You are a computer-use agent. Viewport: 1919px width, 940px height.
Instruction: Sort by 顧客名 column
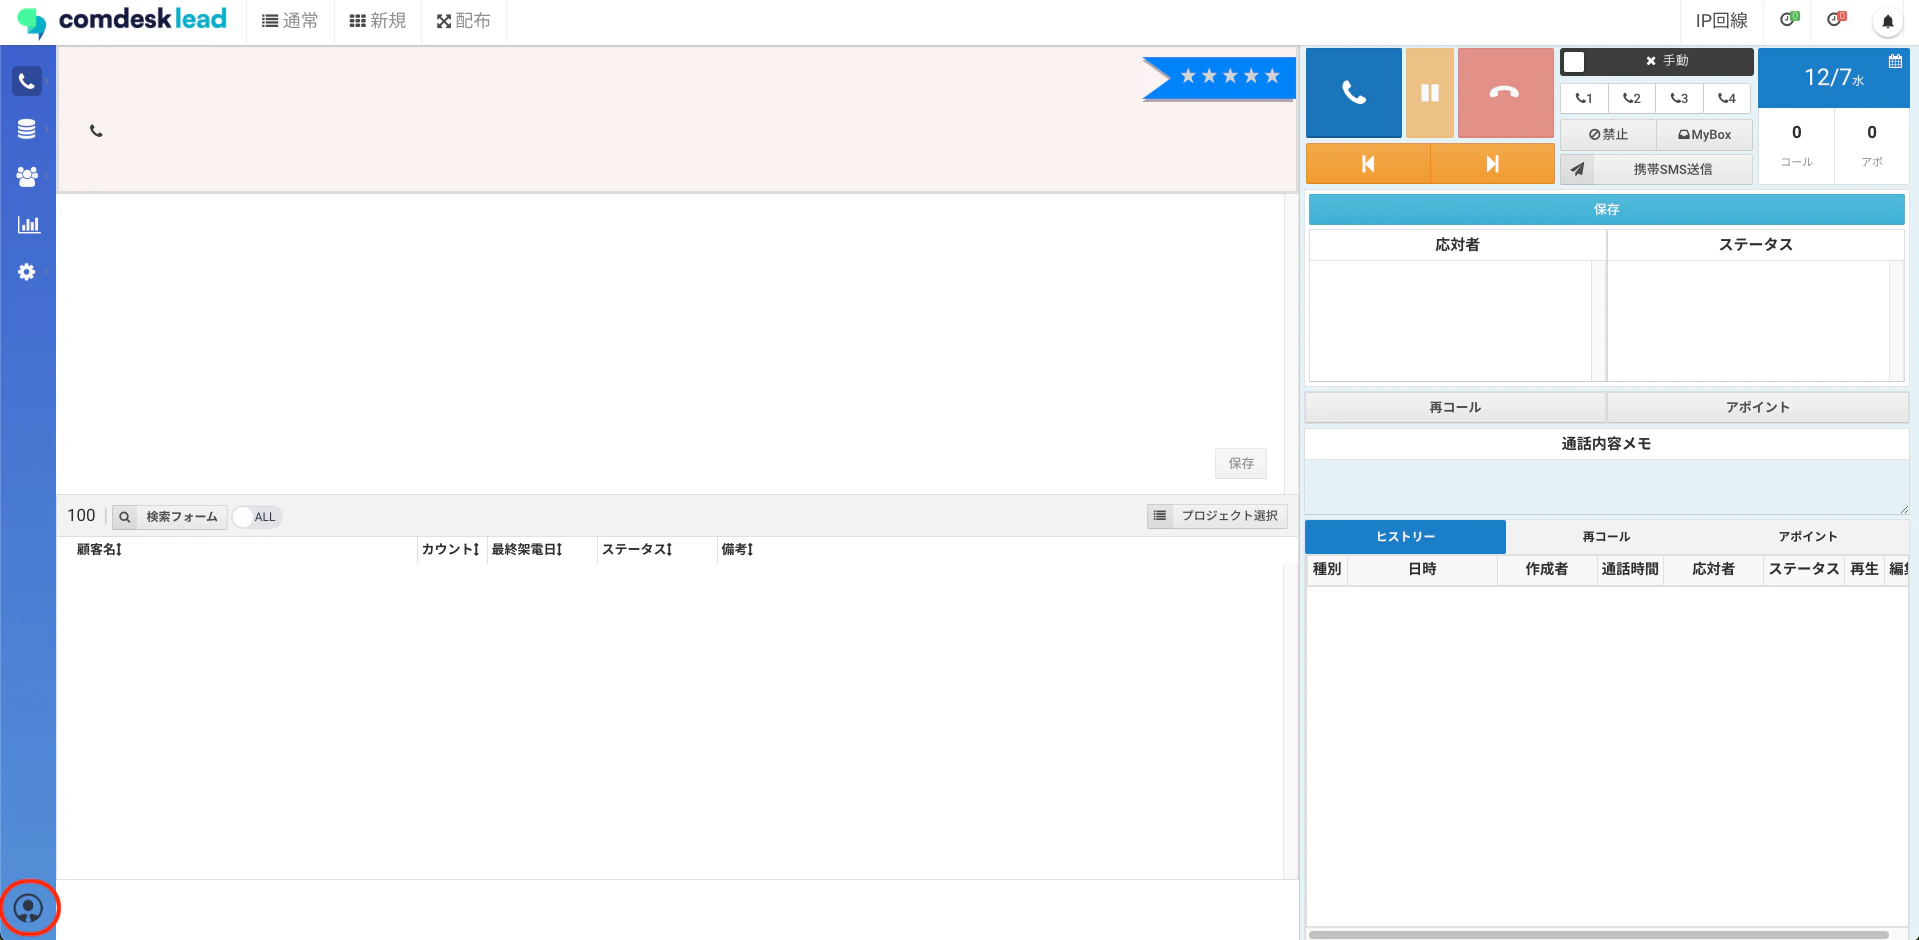tap(99, 550)
